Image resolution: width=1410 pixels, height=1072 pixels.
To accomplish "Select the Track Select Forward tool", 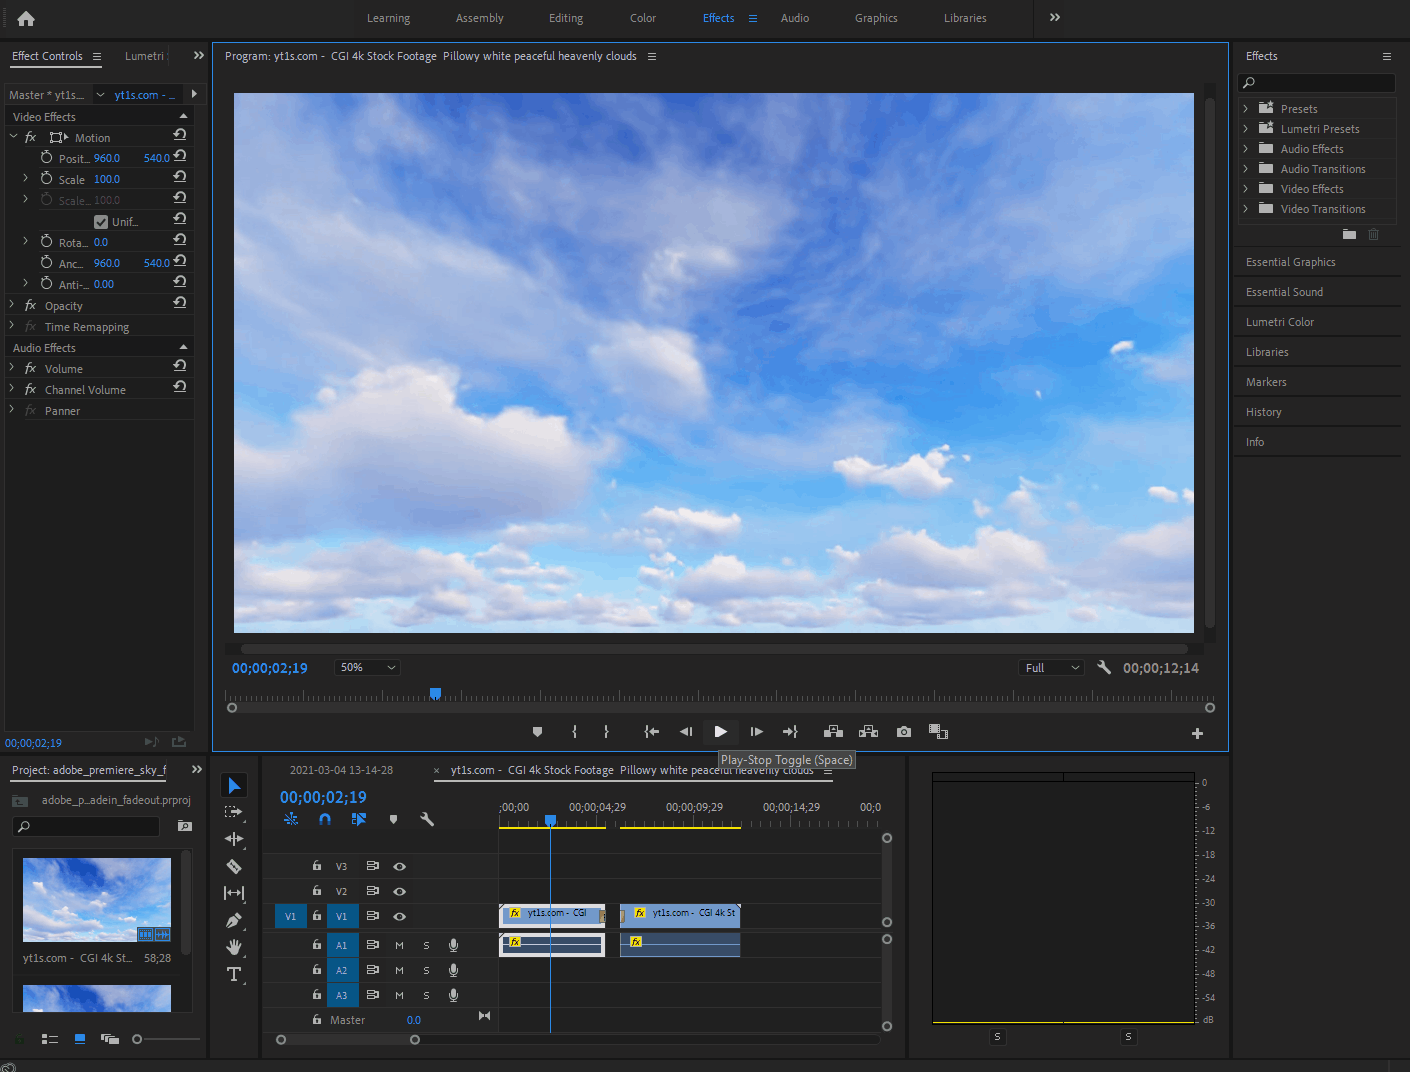I will point(234,812).
